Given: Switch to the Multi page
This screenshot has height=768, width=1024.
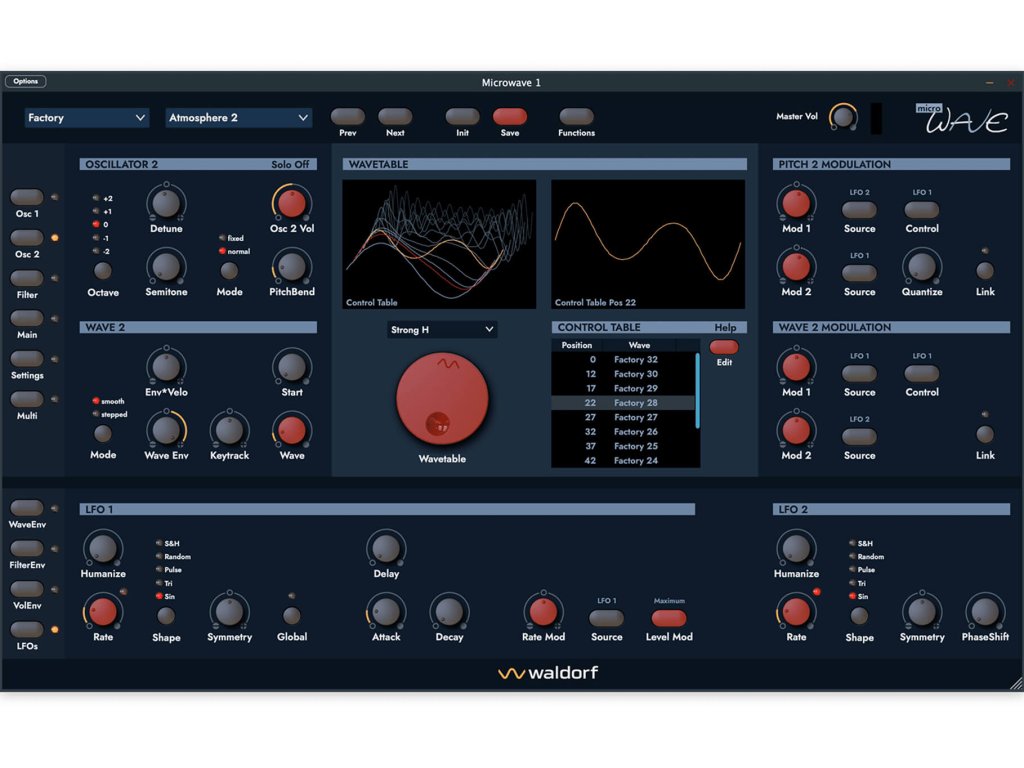Looking at the screenshot, I should (27, 399).
